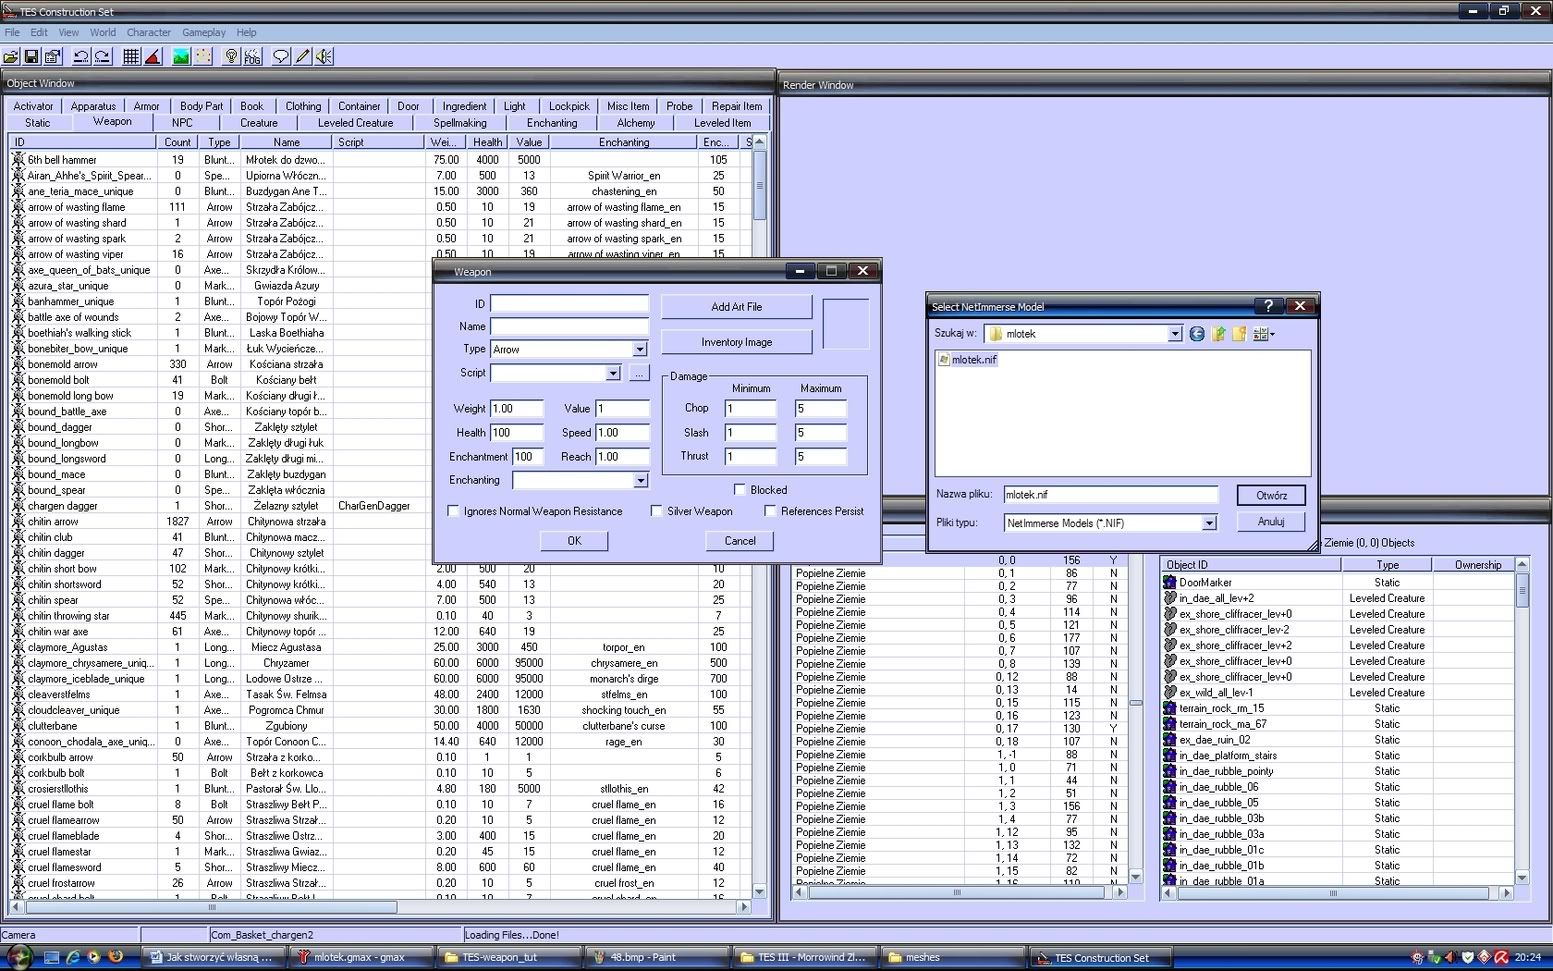Click the path grid editing toolbar icon
Viewport: 1553px width, 971px height.
coord(203,57)
